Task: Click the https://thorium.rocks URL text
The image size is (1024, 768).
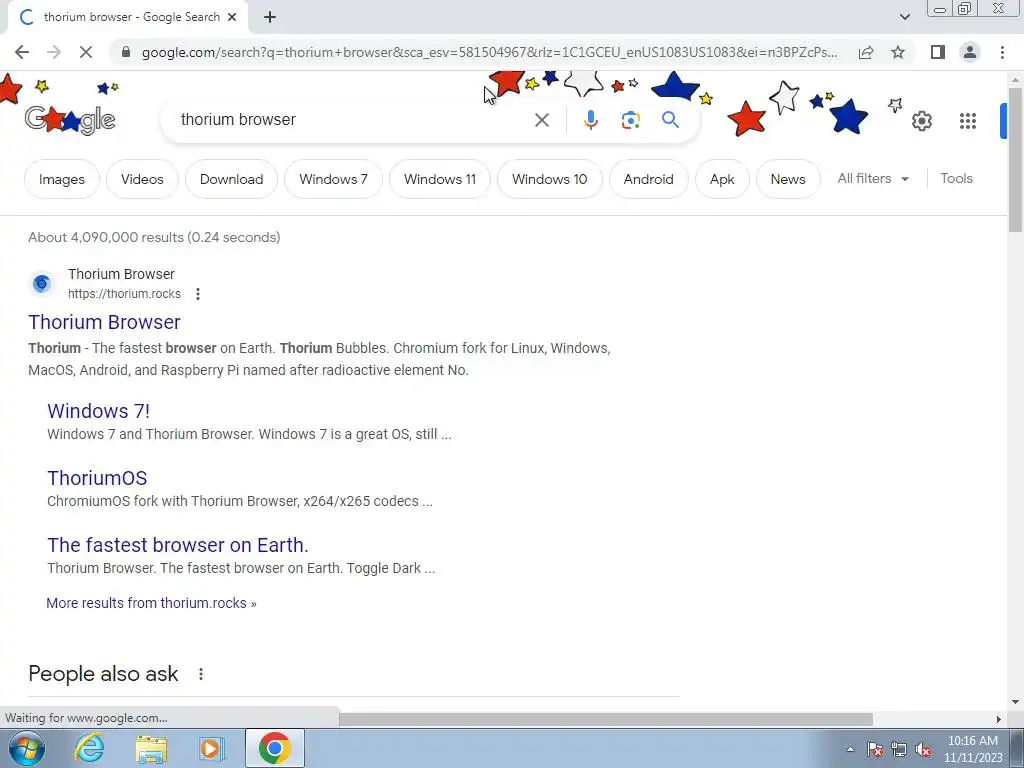Action: (124, 294)
